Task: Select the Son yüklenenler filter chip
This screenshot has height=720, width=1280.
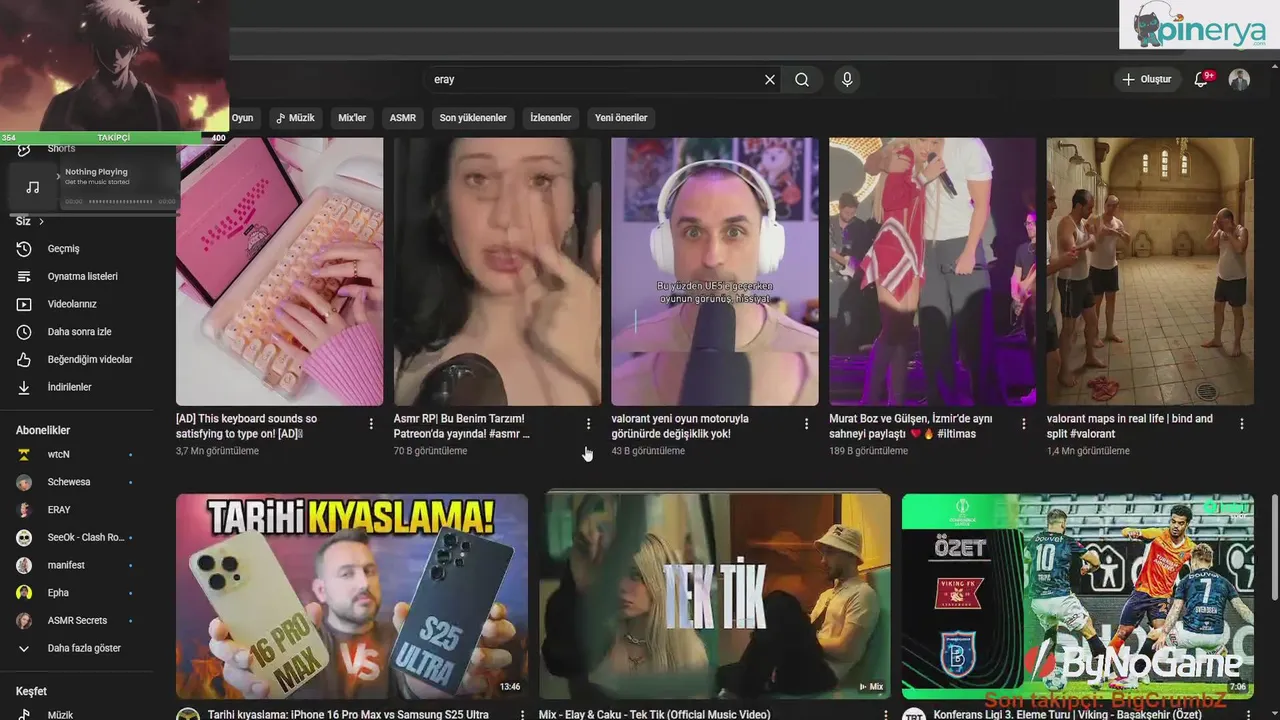Action: coord(473,118)
